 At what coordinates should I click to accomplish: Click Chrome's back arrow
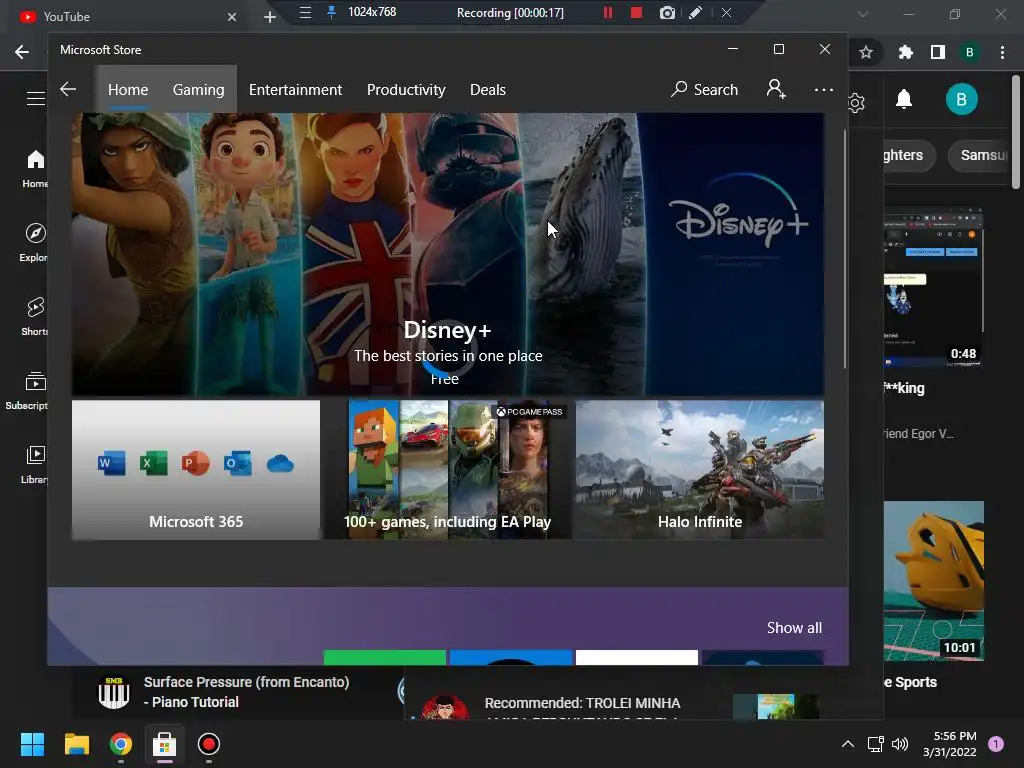[x=22, y=52]
